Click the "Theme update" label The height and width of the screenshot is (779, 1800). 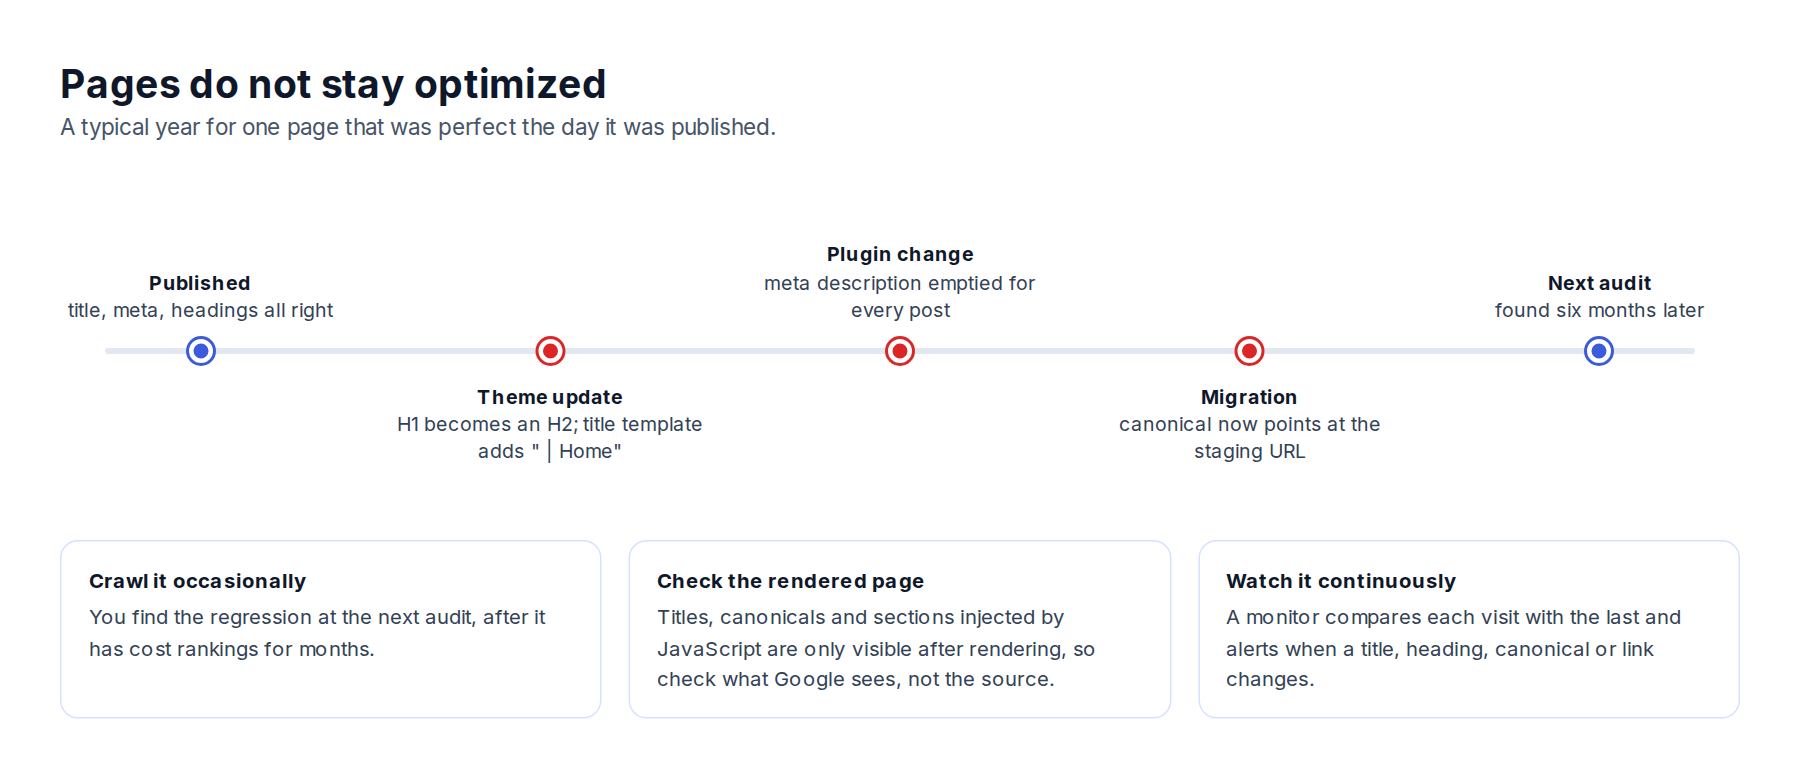pyautogui.click(x=550, y=397)
